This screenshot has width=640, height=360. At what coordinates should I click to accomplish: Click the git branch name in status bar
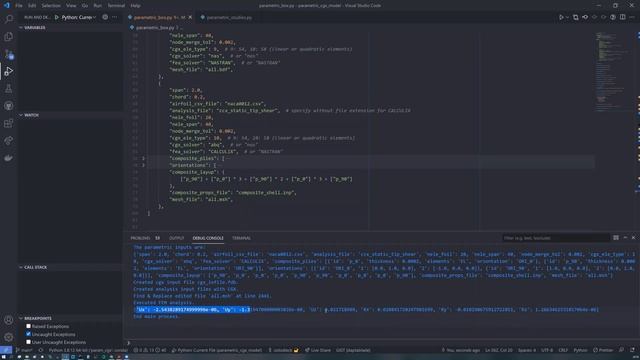click(x=24, y=350)
